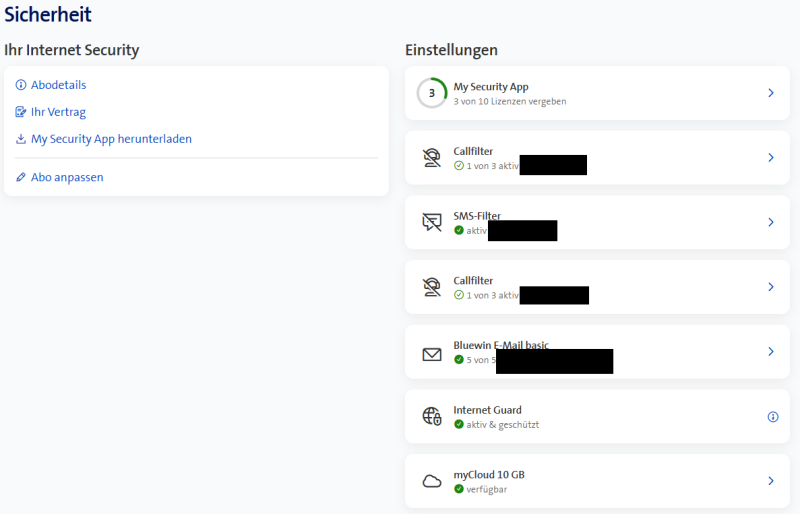This screenshot has height=514, width=800.
Task: Select the My Security App herunterladen link
Action: coord(111,139)
